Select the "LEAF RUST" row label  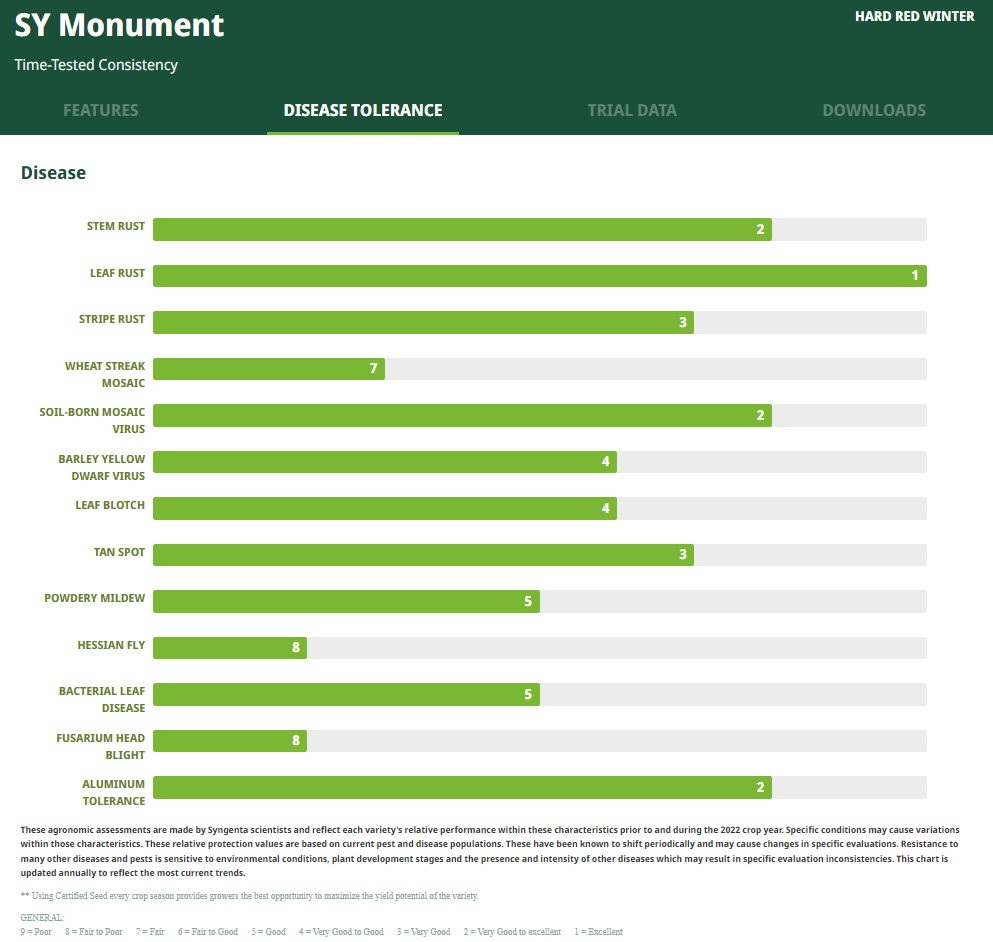117,273
